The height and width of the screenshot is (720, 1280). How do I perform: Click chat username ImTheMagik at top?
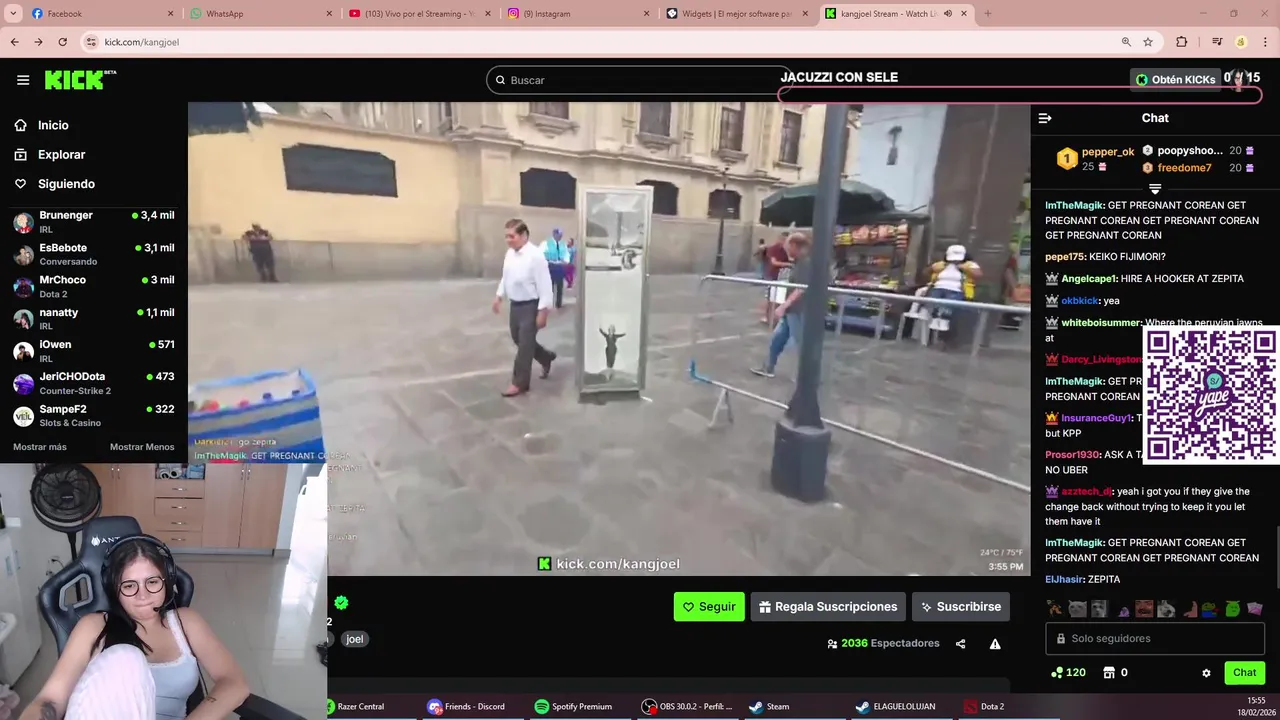click(1074, 205)
